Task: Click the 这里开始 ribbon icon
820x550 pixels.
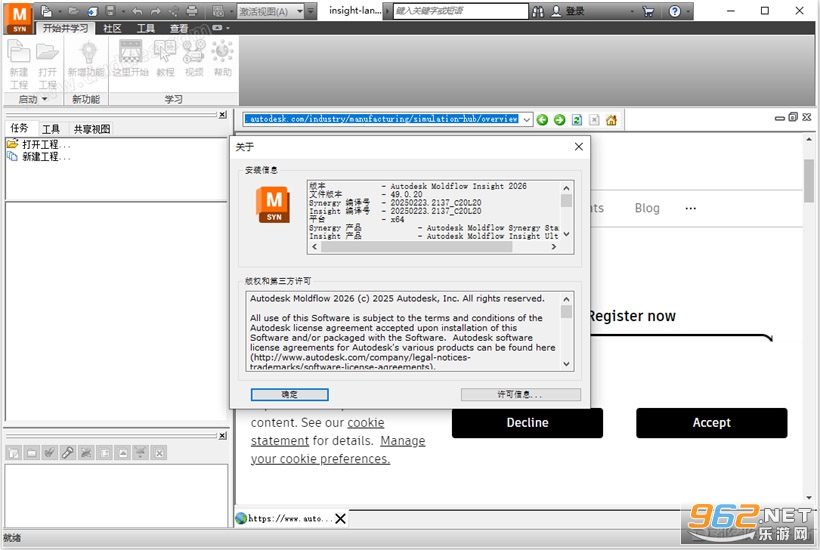Action: 131,59
